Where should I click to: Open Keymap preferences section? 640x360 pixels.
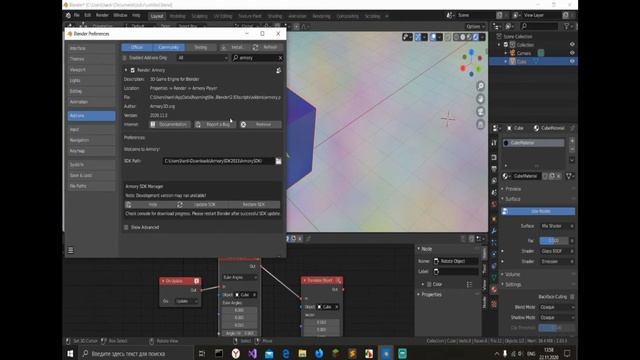[91, 151]
